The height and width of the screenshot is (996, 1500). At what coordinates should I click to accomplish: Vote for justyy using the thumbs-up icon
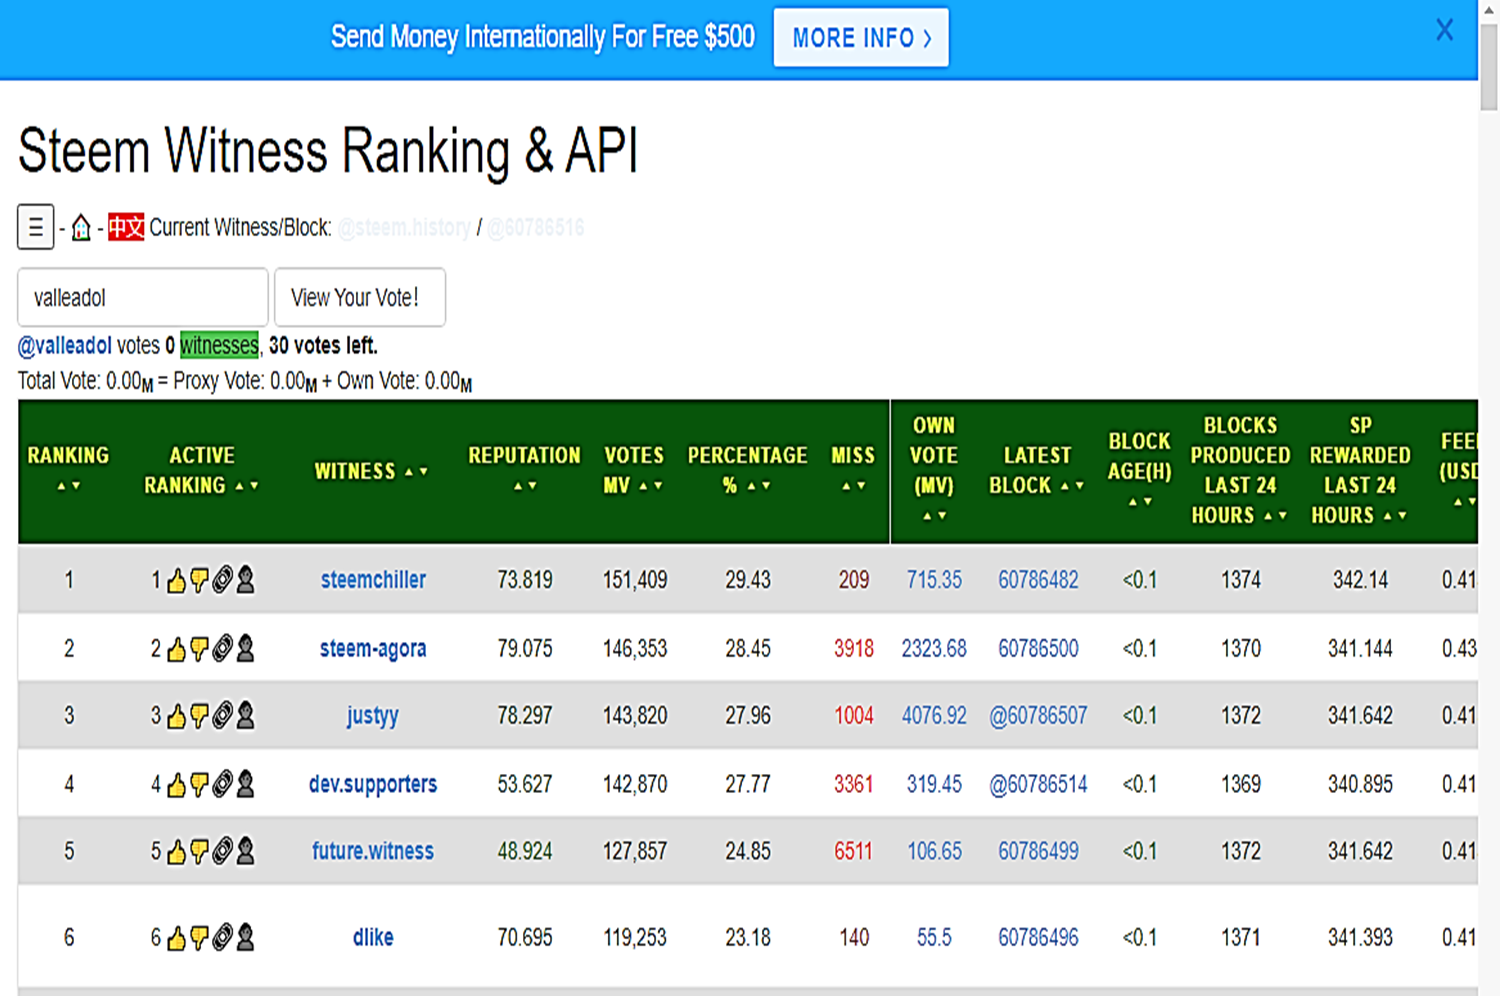[x=176, y=716]
